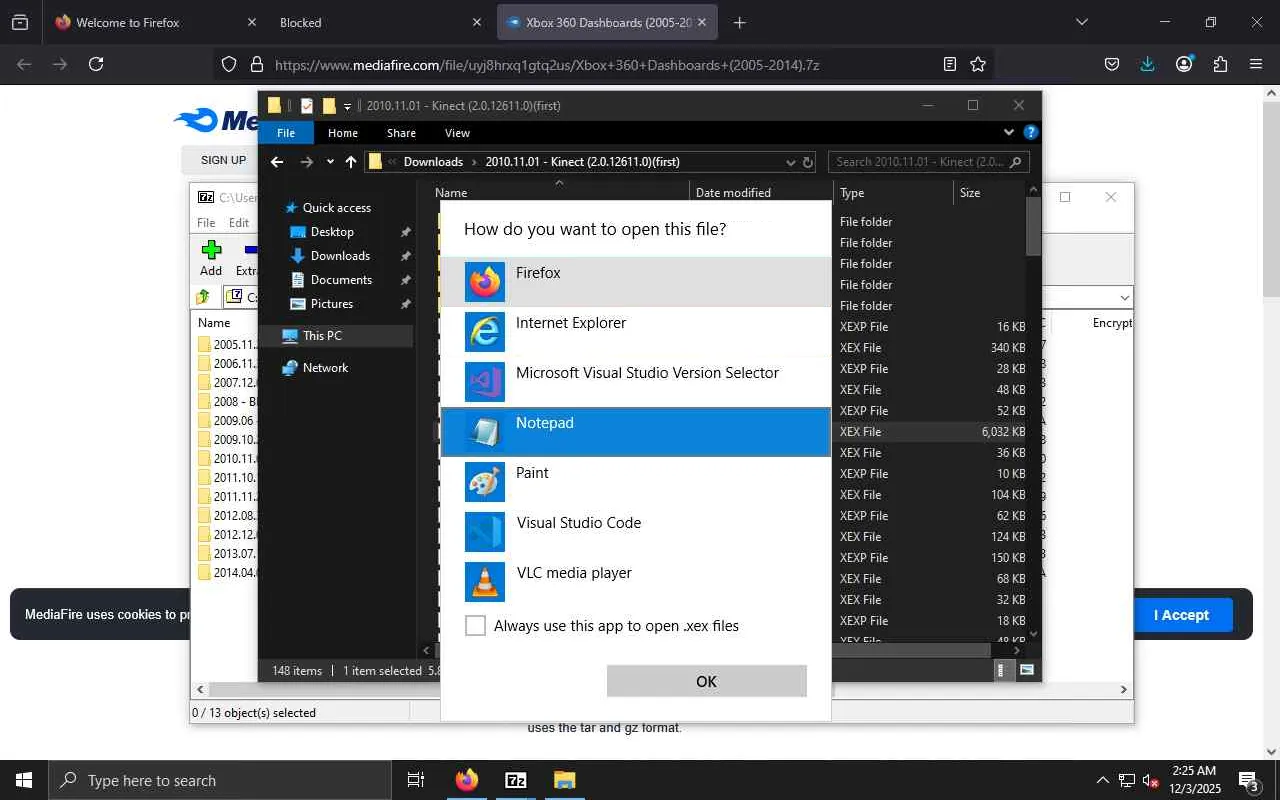Open a new Firefox tab
The width and height of the screenshot is (1280, 800).
tap(739, 22)
